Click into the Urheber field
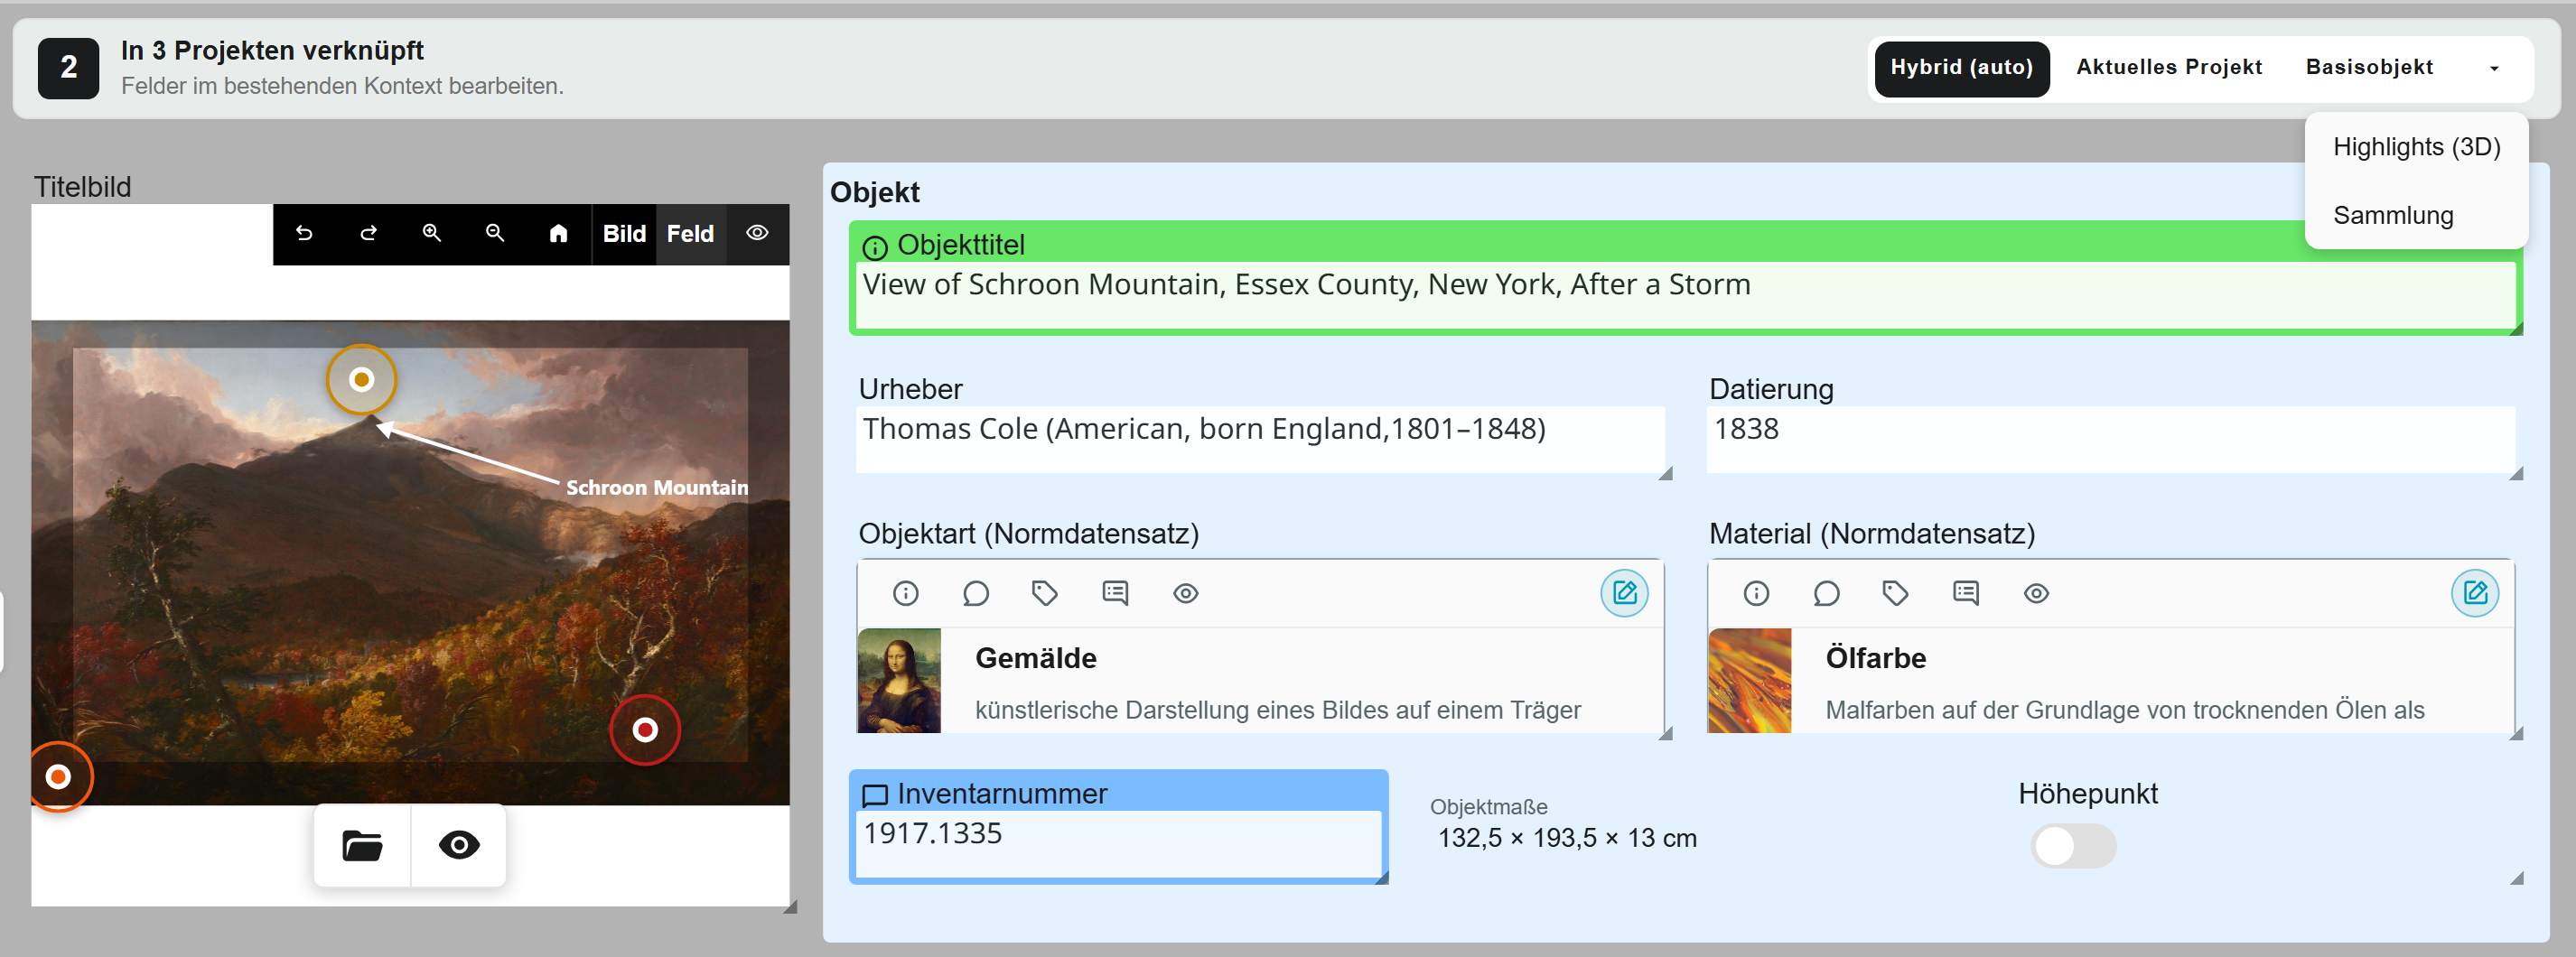 point(1260,438)
